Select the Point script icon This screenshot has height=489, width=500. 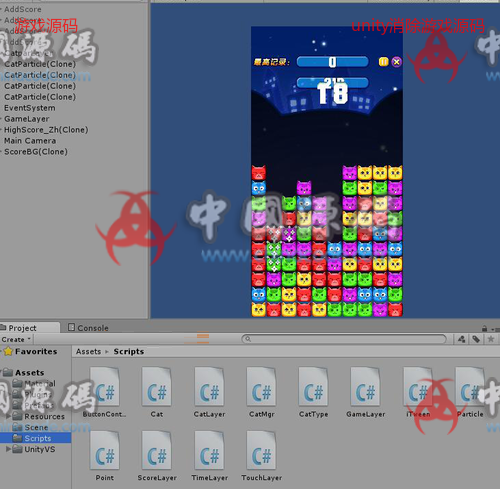(104, 450)
